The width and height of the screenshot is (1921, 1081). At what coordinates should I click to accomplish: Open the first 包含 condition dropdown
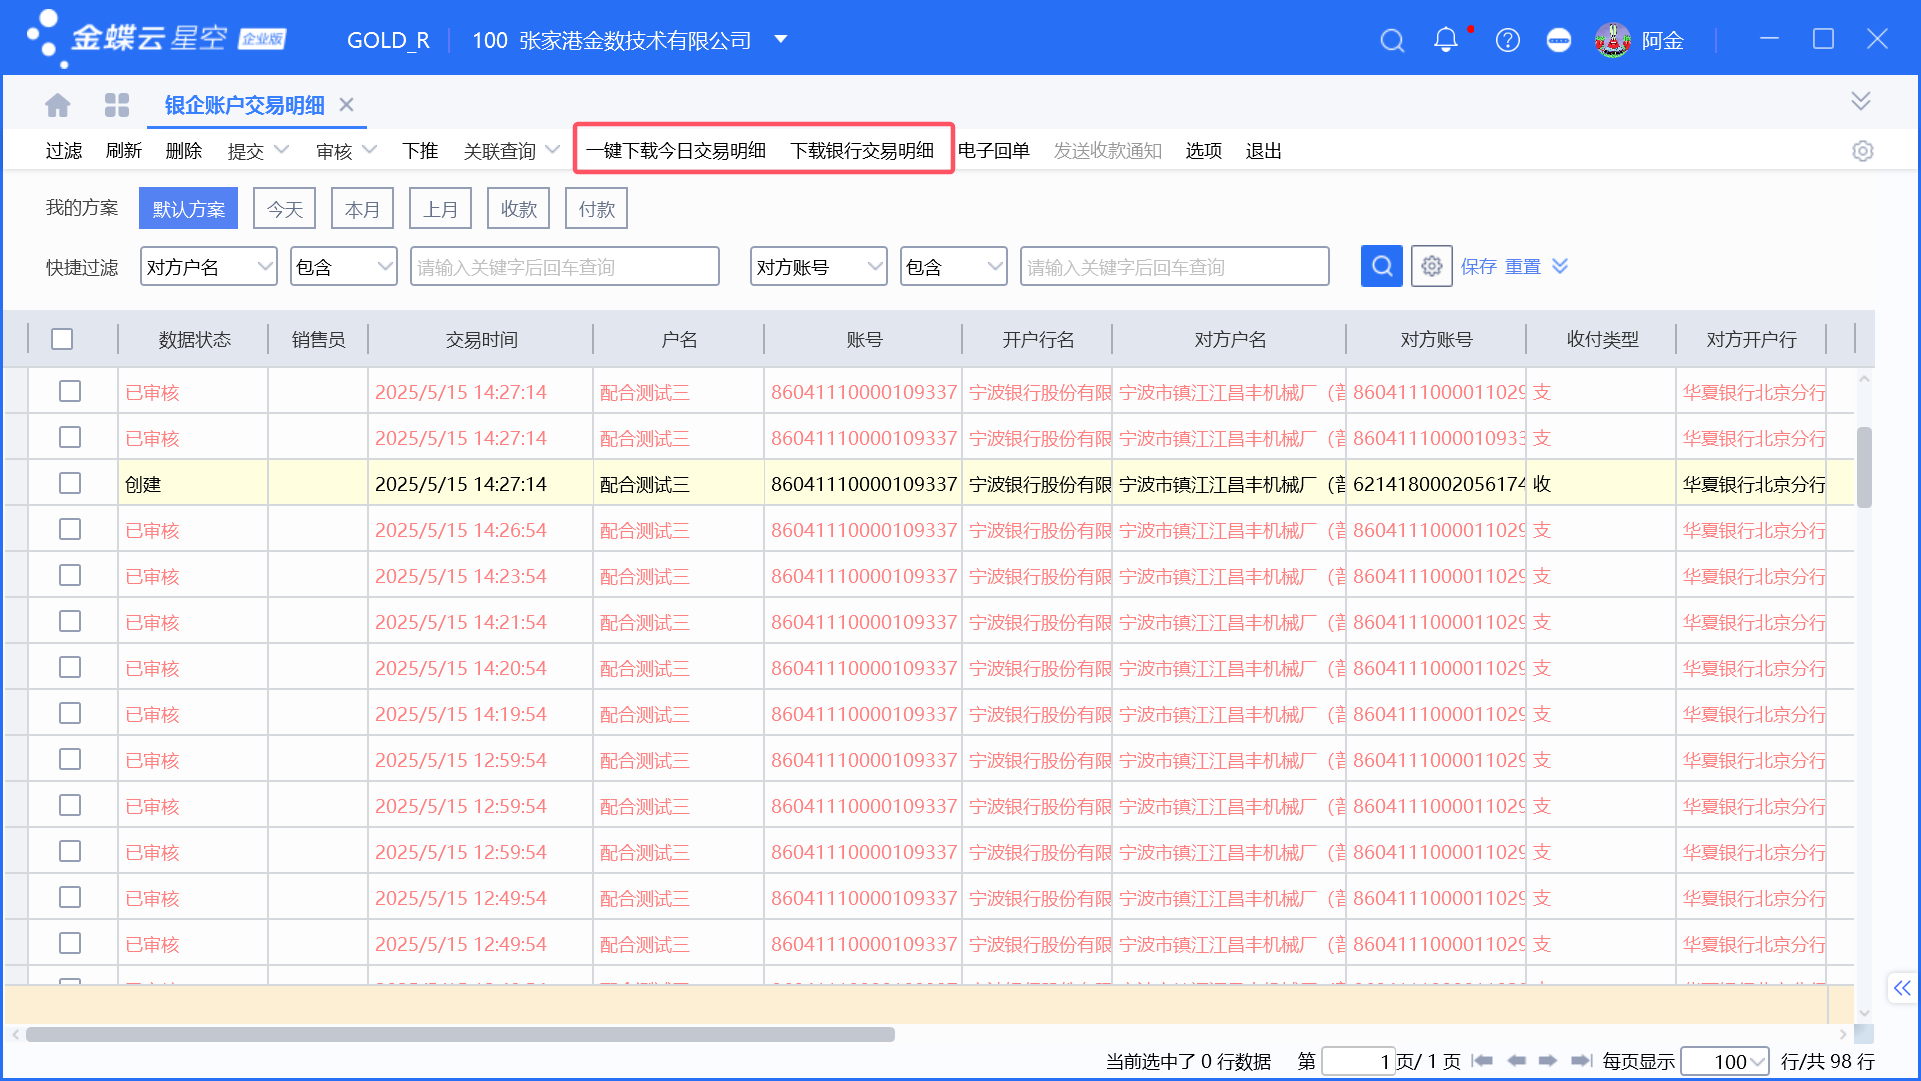coord(344,267)
